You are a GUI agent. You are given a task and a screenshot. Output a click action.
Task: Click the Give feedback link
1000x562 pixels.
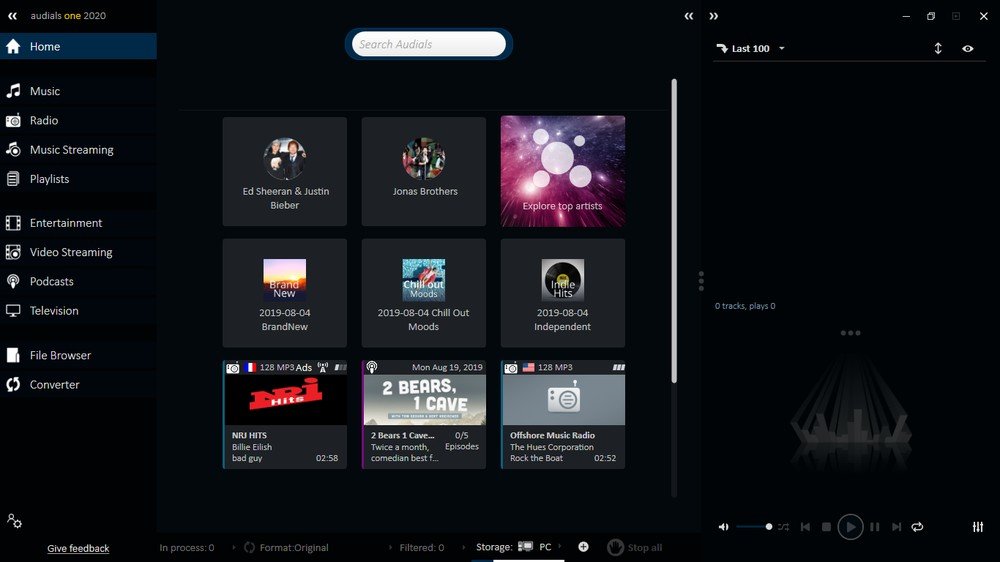point(78,548)
